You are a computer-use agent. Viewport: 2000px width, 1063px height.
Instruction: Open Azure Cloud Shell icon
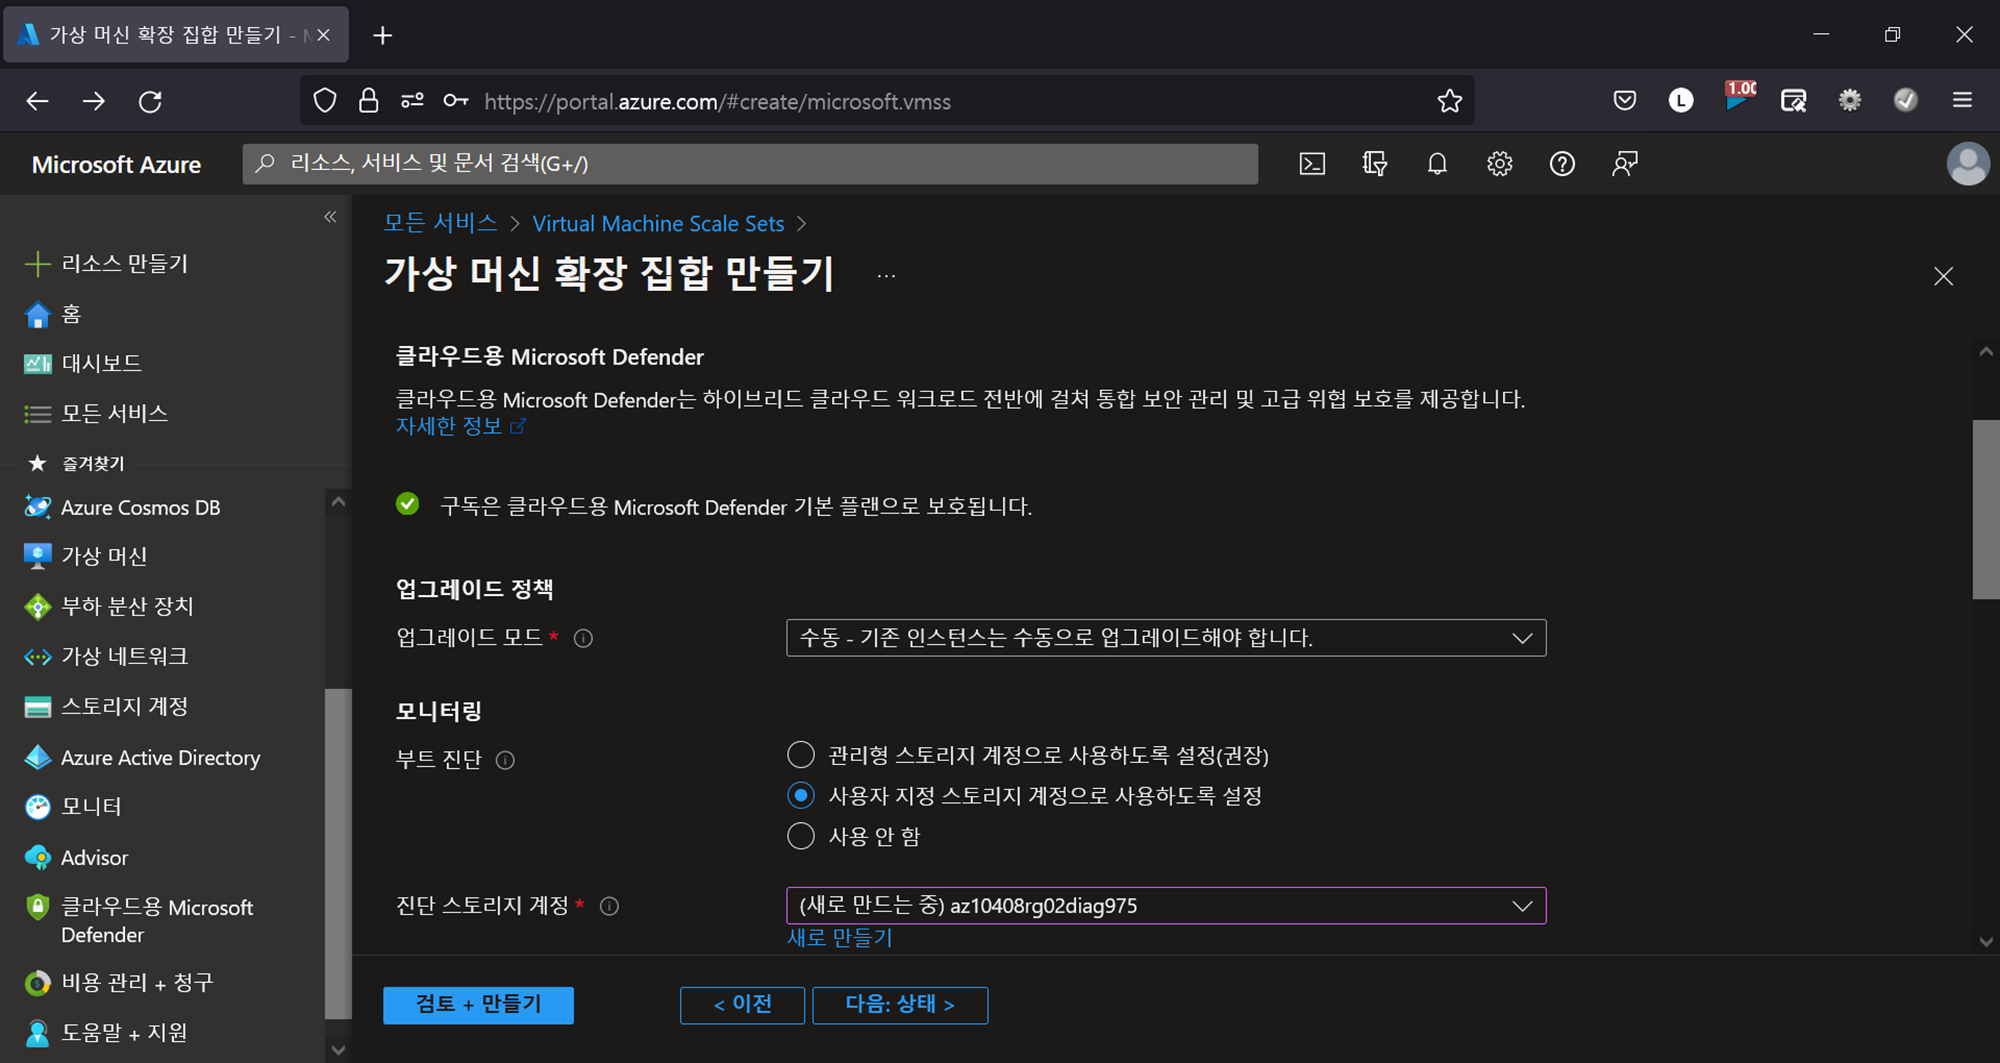pyautogui.click(x=1312, y=164)
